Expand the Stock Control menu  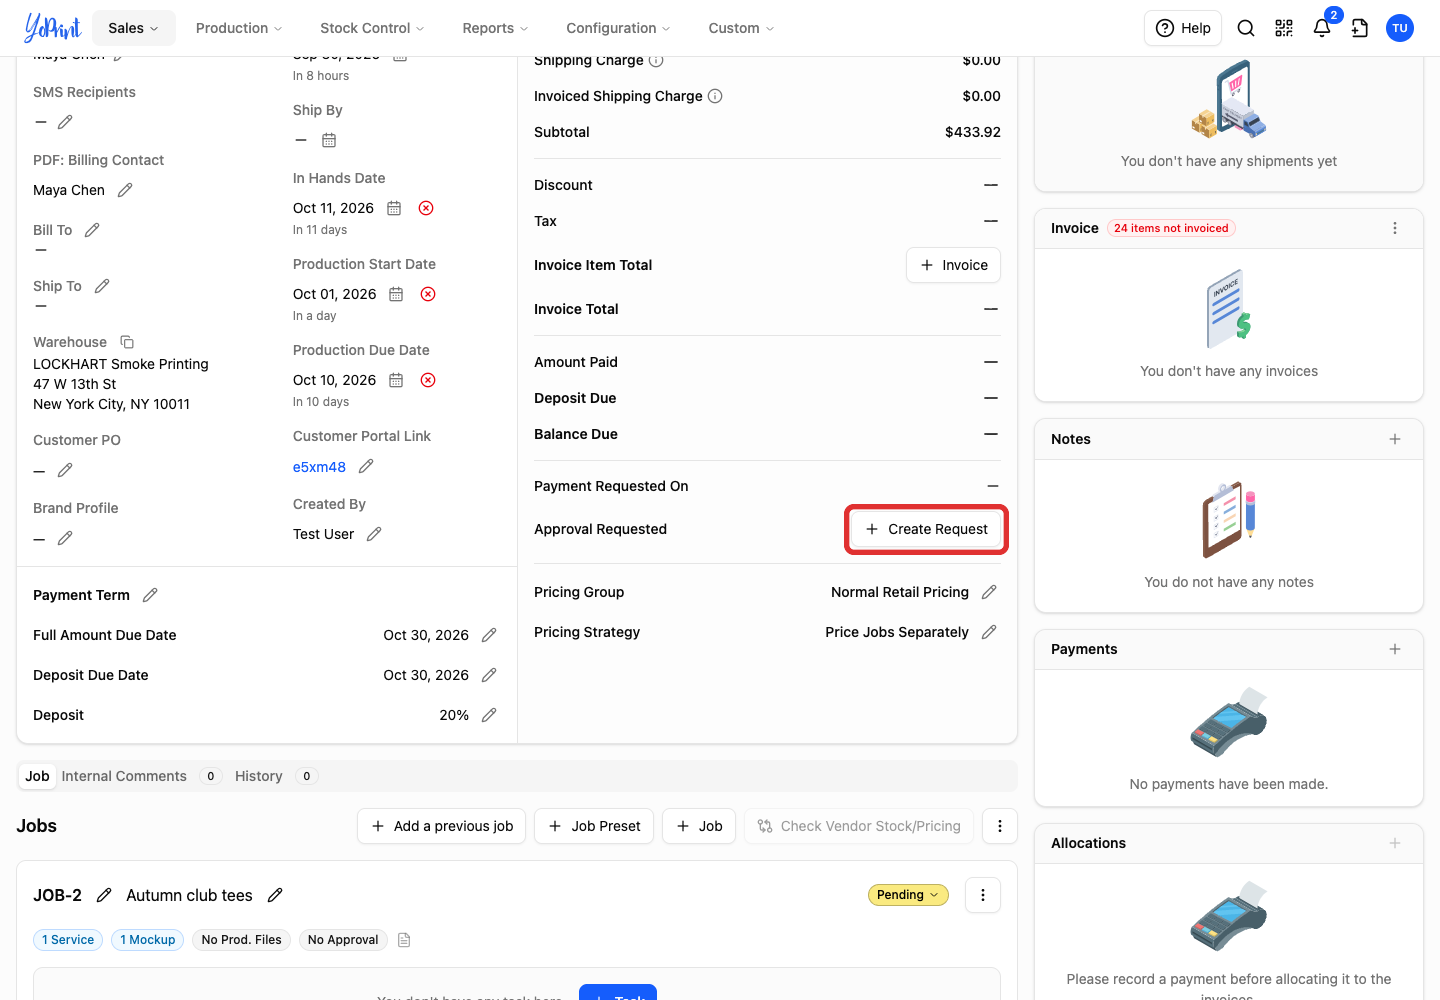(x=372, y=28)
